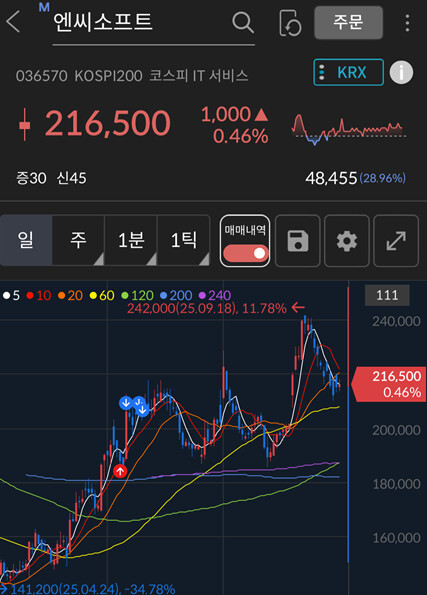Open stock info via the i icon
This screenshot has height=595, width=427.
[401, 72]
